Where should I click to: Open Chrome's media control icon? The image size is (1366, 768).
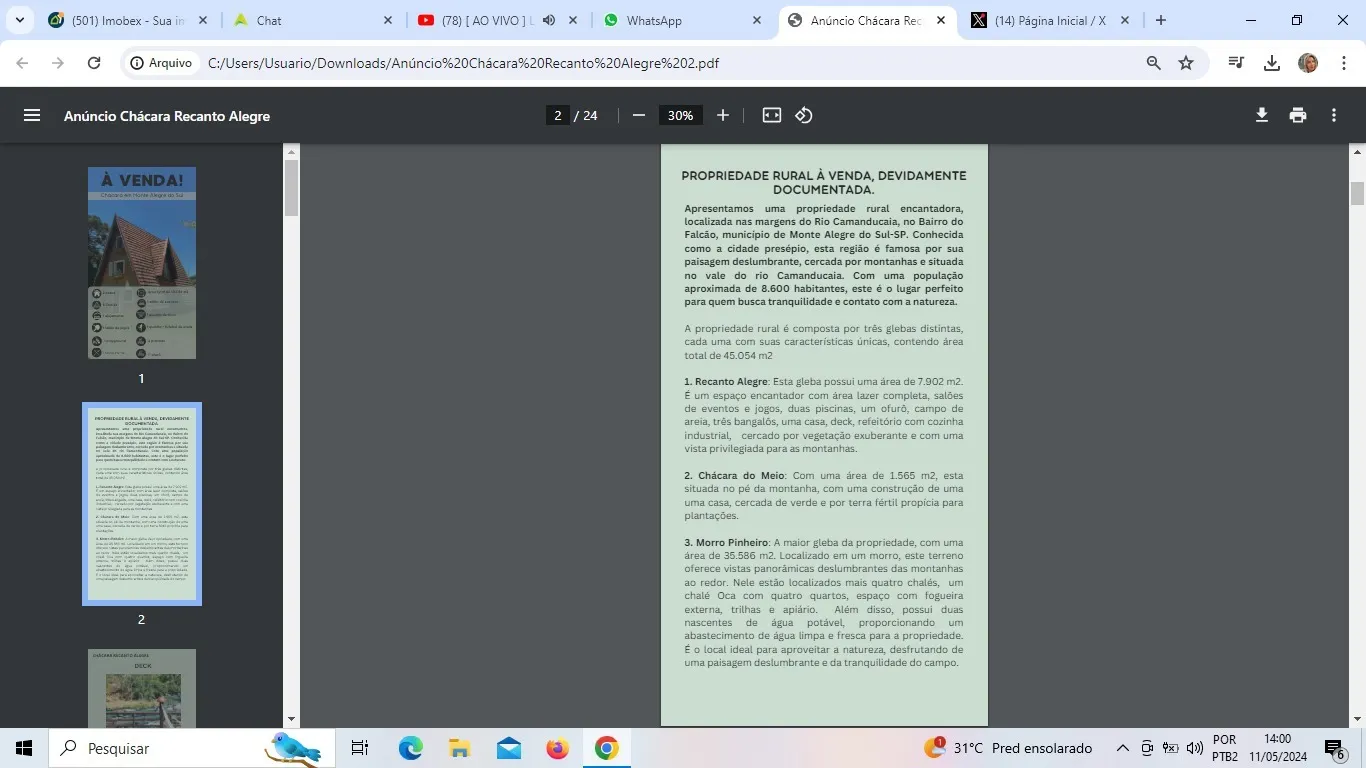1237,63
